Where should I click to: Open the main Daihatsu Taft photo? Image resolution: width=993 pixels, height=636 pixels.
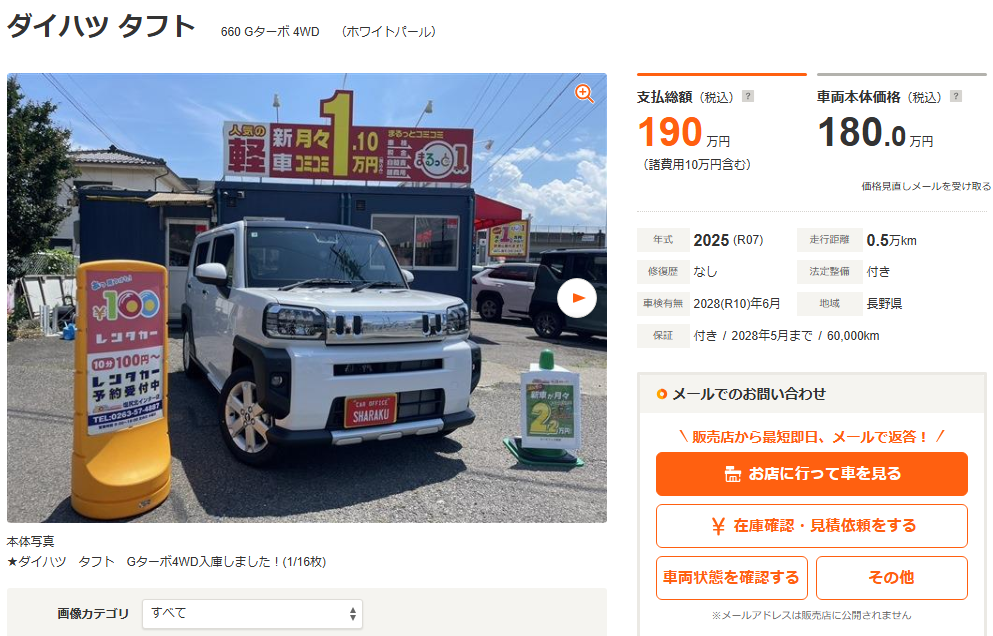pyautogui.click(x=307, y=298)
